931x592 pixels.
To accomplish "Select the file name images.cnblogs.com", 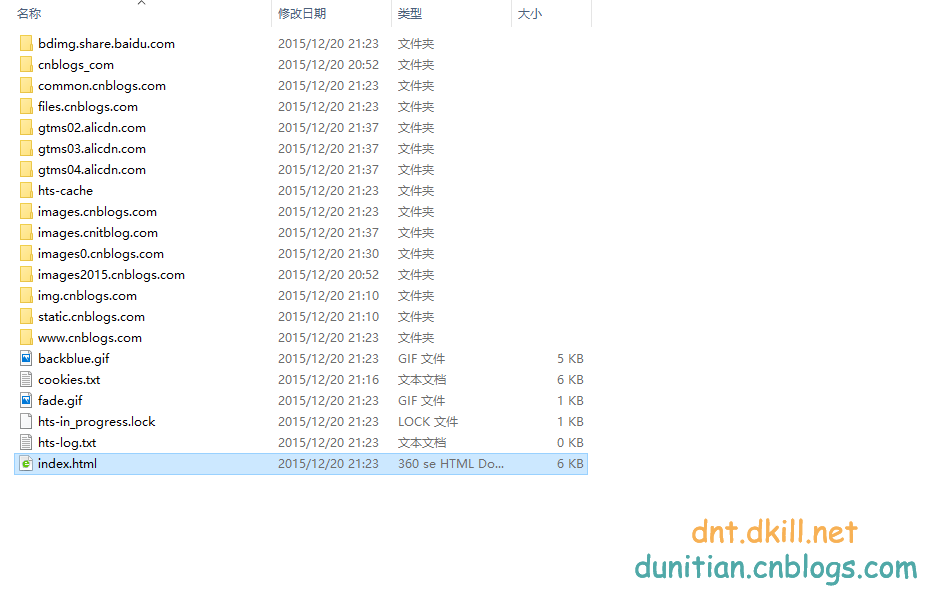I will (x=97, y=211).
